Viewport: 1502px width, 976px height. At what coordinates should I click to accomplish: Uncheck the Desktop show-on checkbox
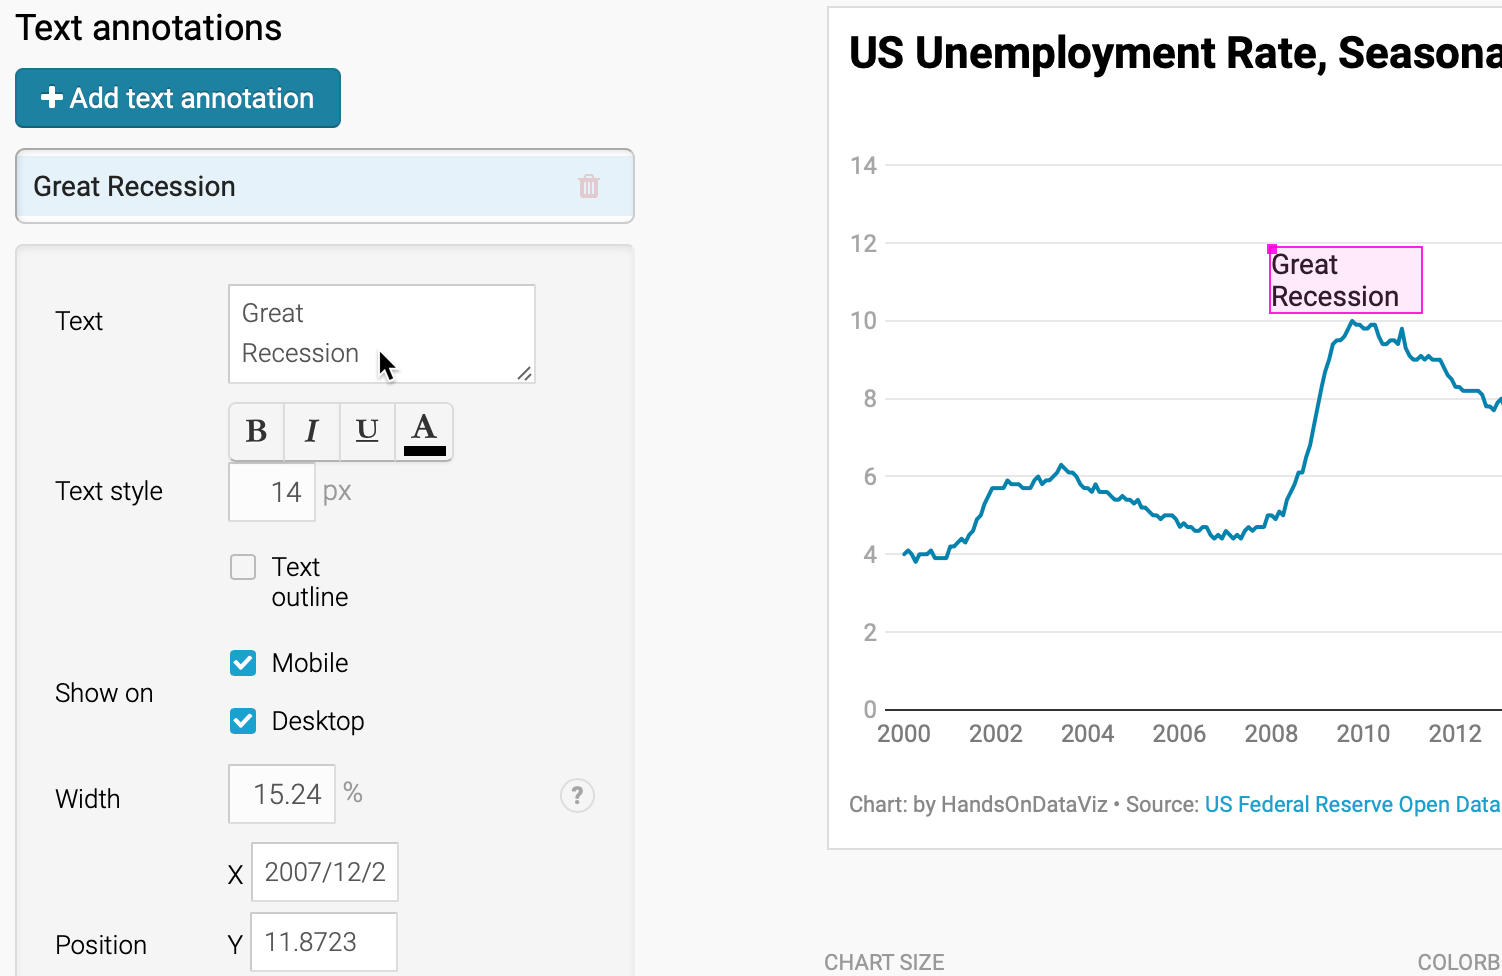243,721
